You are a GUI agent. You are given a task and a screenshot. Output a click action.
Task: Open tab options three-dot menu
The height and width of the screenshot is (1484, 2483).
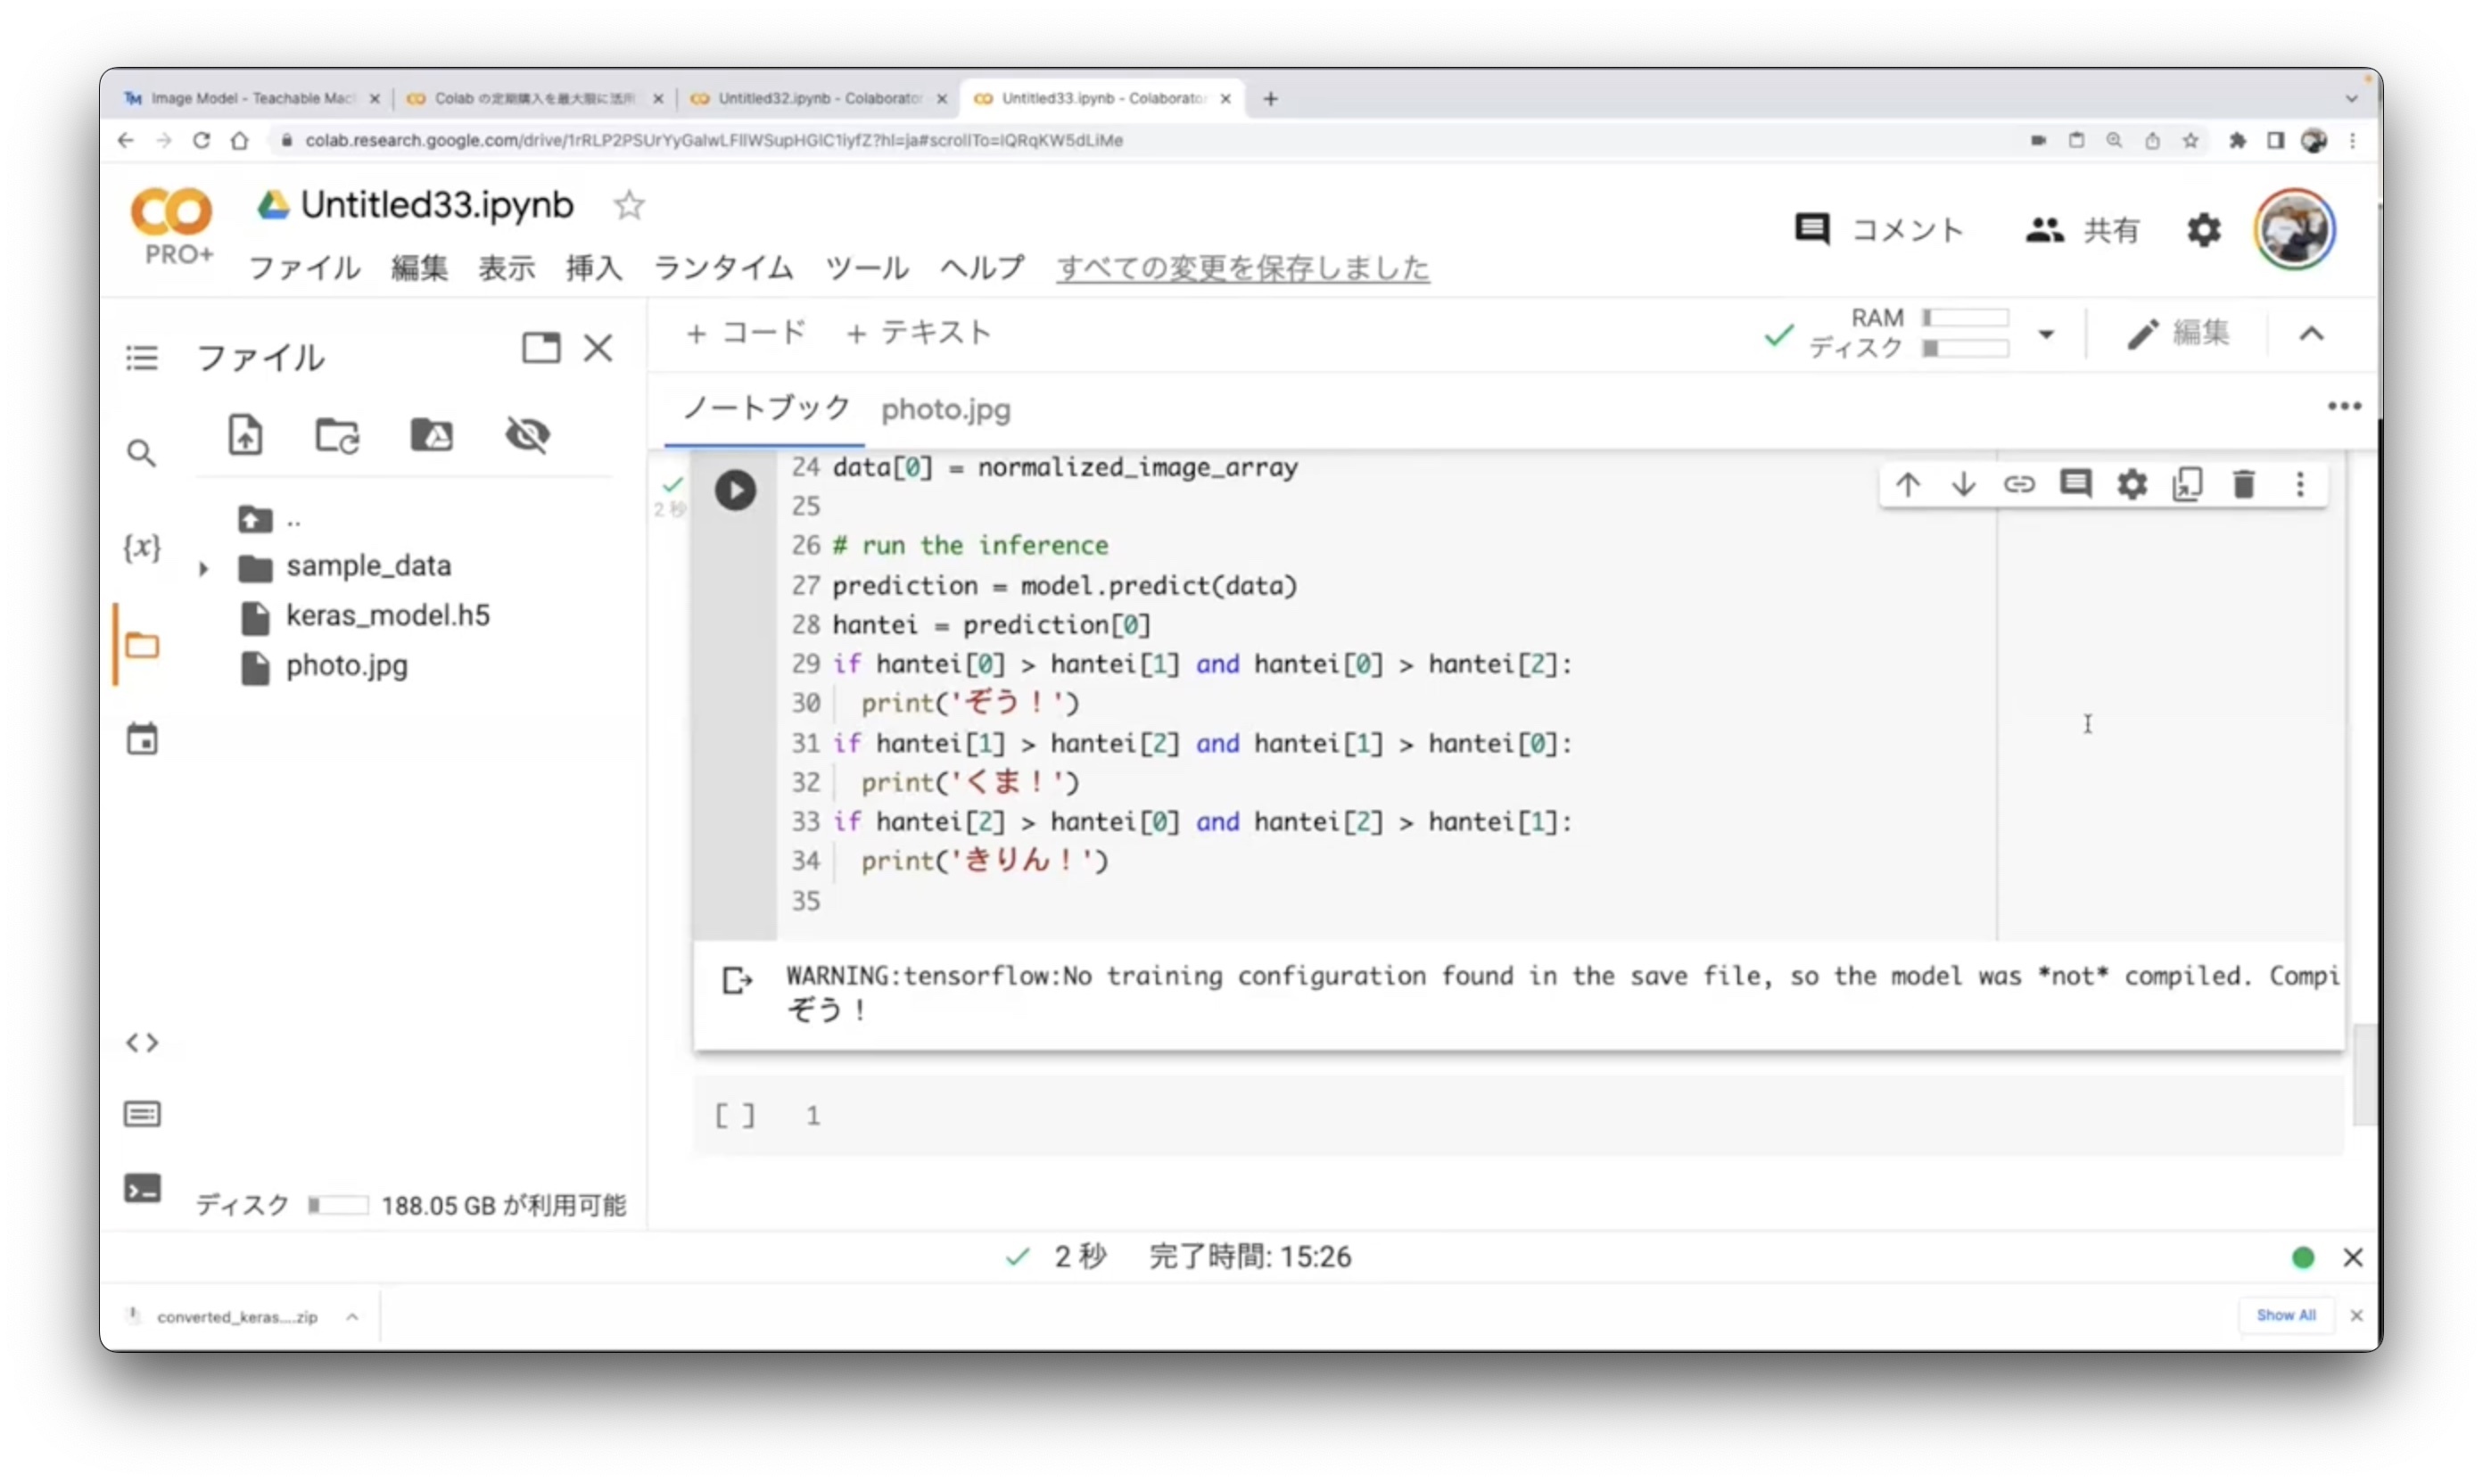click(2344, 406)
